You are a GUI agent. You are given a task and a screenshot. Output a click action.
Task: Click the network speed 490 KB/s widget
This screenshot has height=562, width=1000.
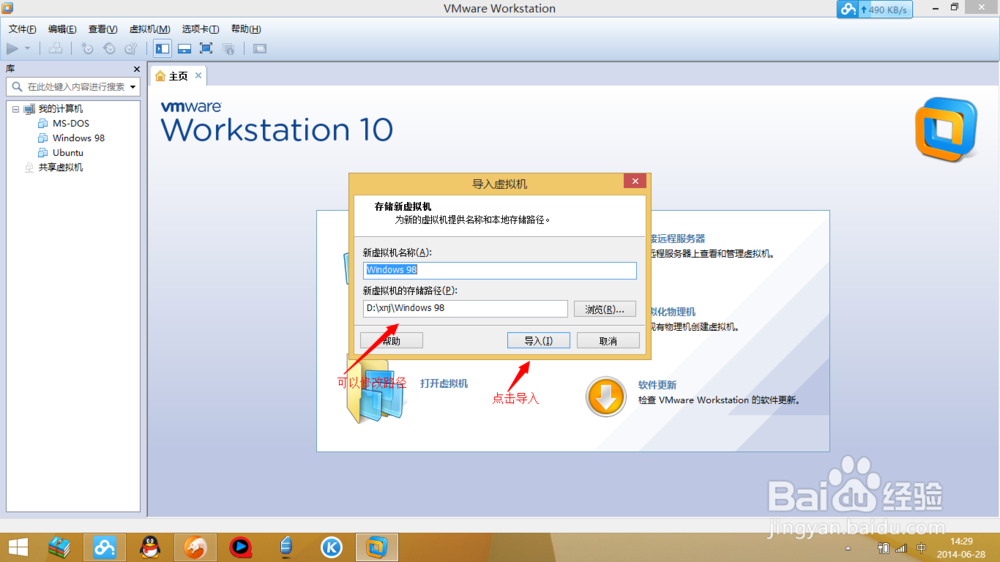[874, 10]
